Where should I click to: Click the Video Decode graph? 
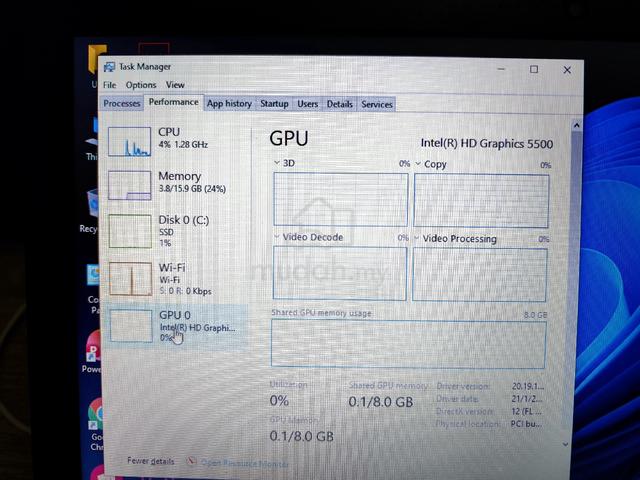[x=340, y=273]
